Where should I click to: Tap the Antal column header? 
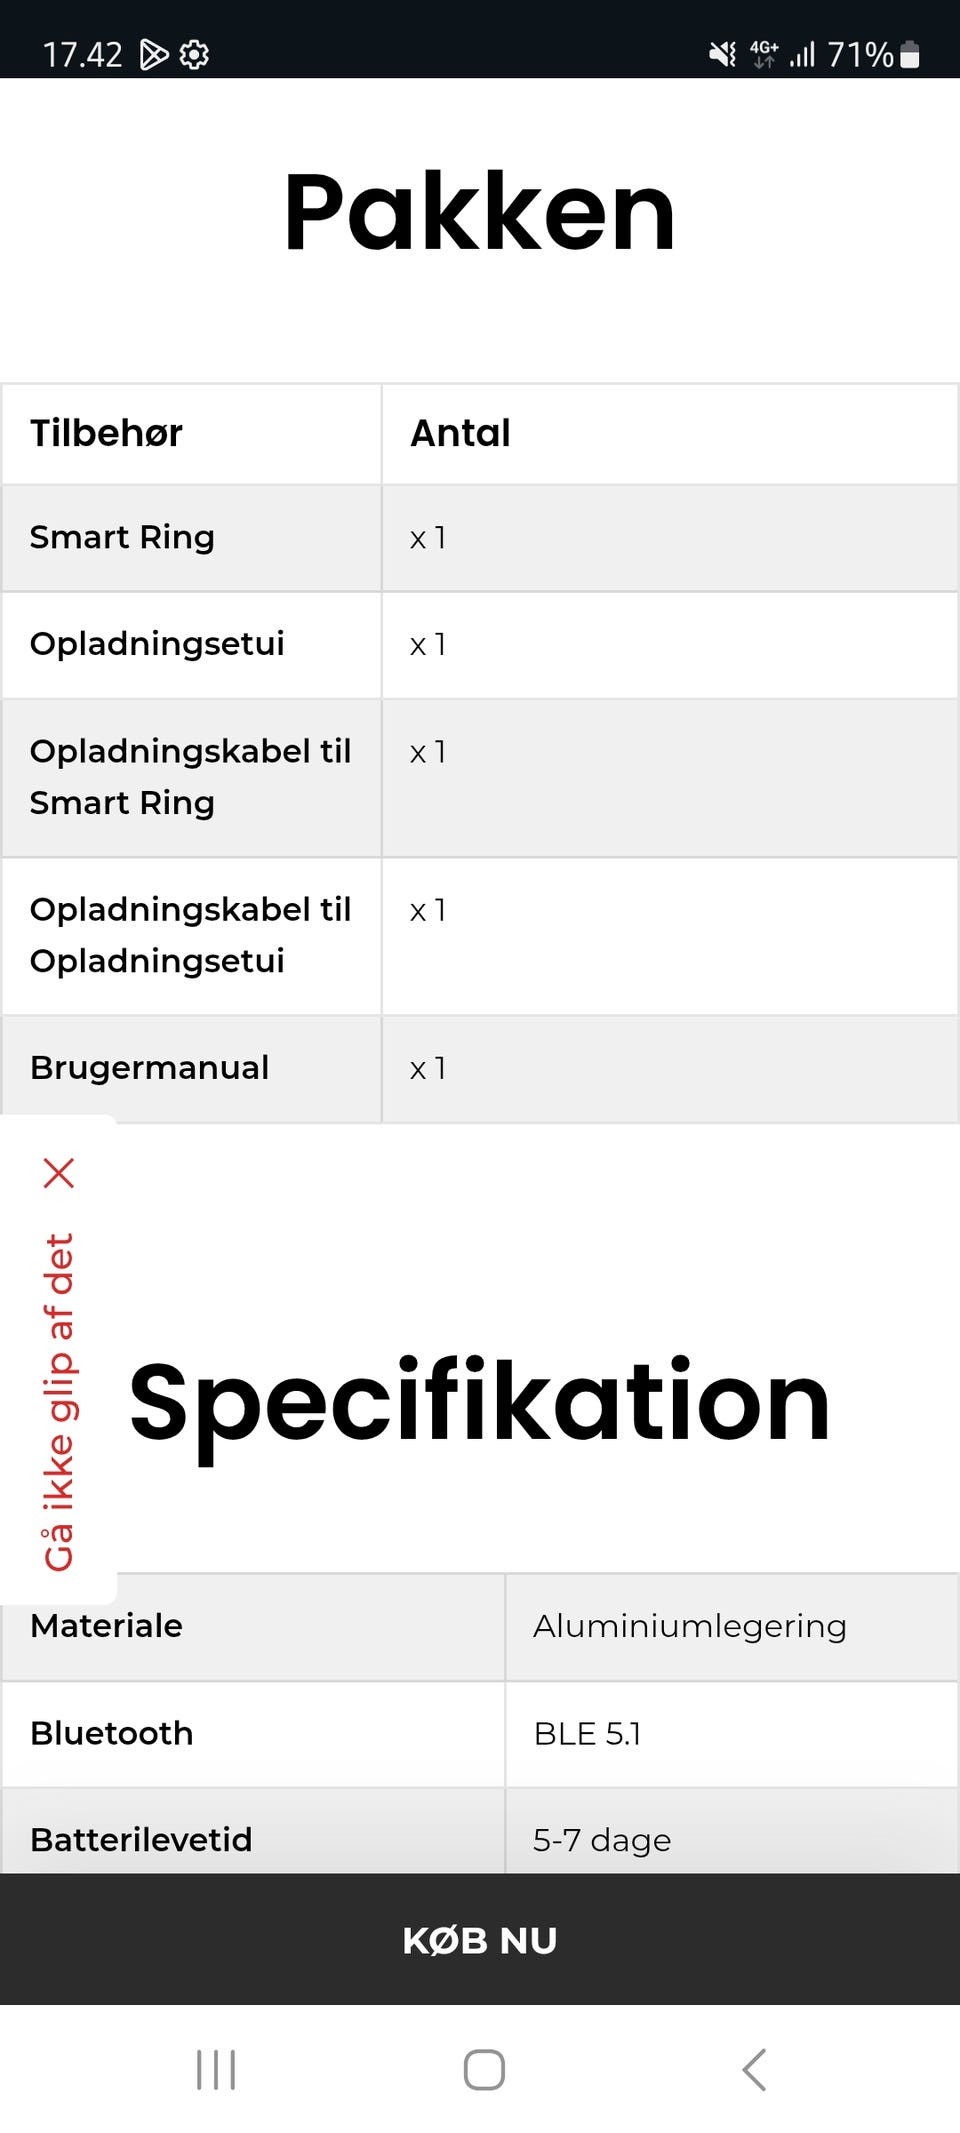pyautogui.click(x=460, y=433)
